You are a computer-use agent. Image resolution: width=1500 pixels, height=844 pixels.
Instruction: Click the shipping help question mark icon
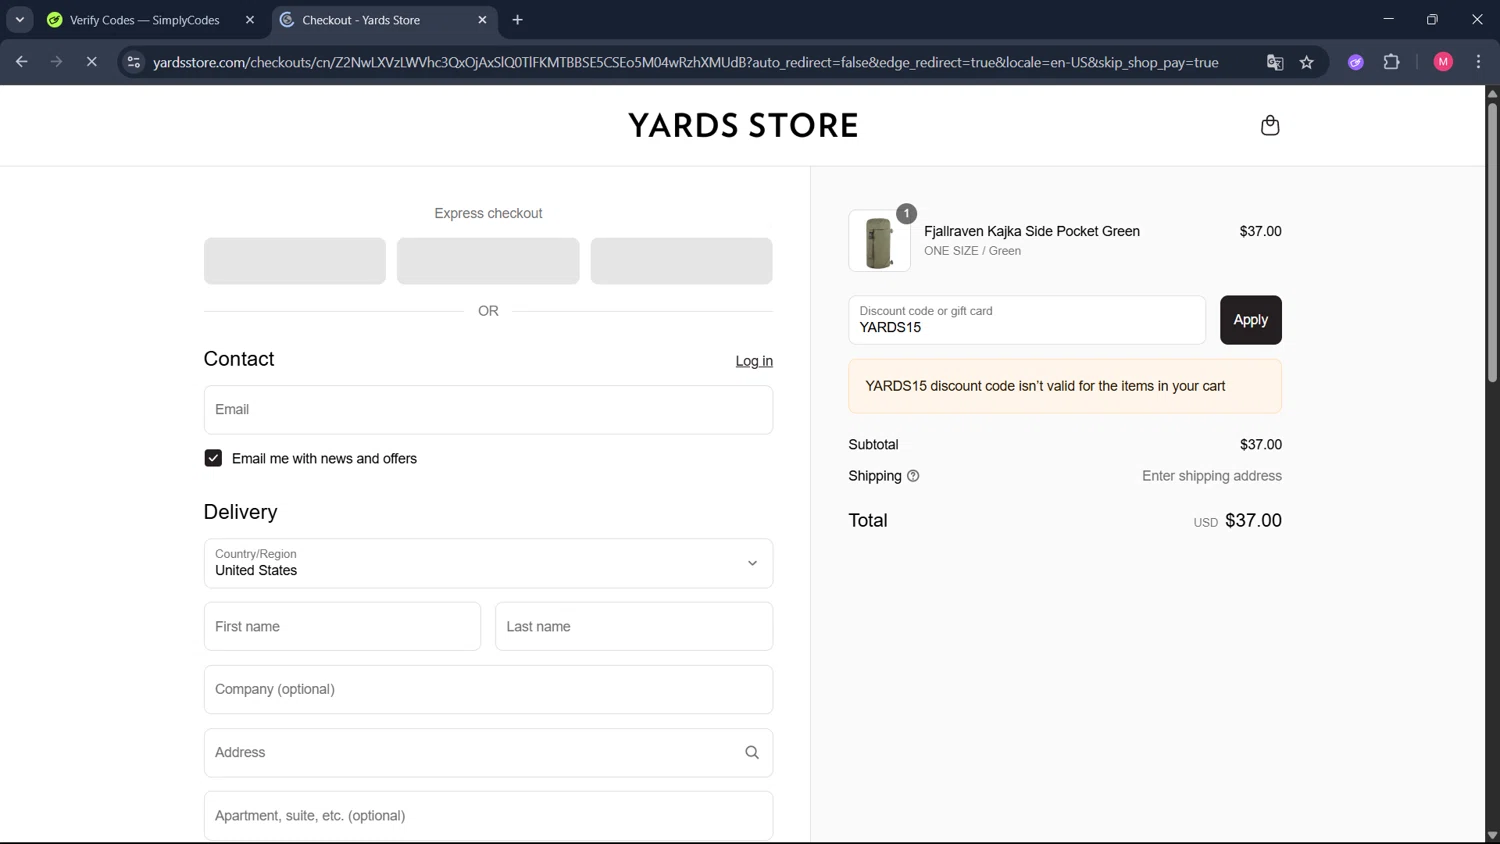click(x=913, y=476)
